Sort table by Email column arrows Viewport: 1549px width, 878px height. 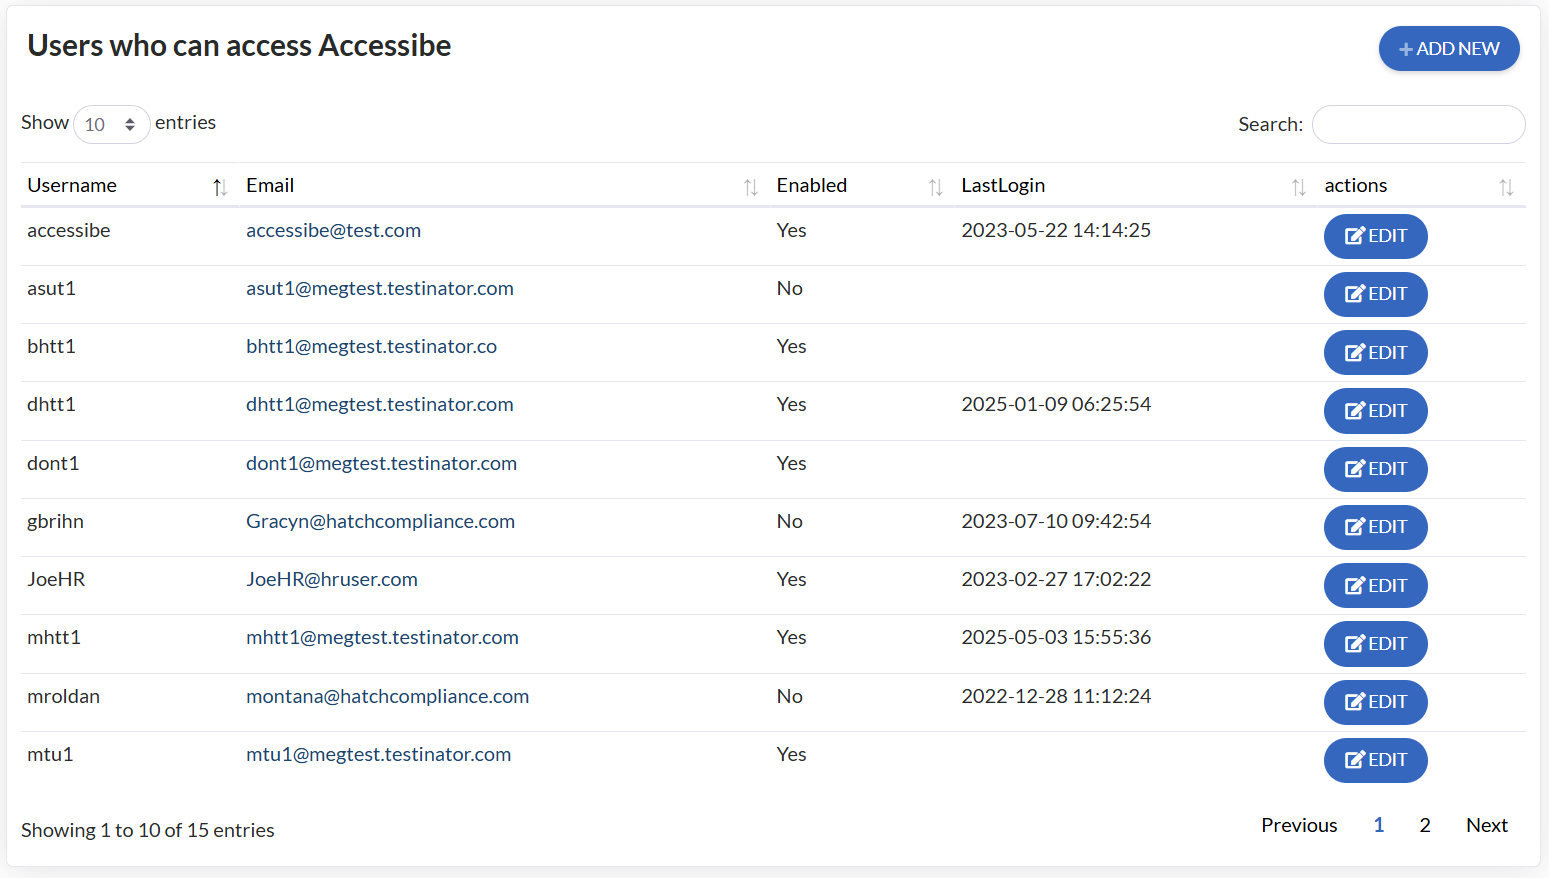pos(750,187)
